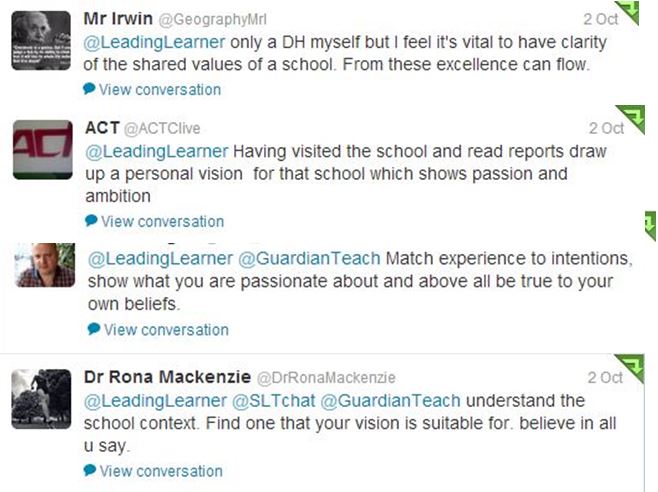Click the third tweet's profile photo

(x=44, y=264)
